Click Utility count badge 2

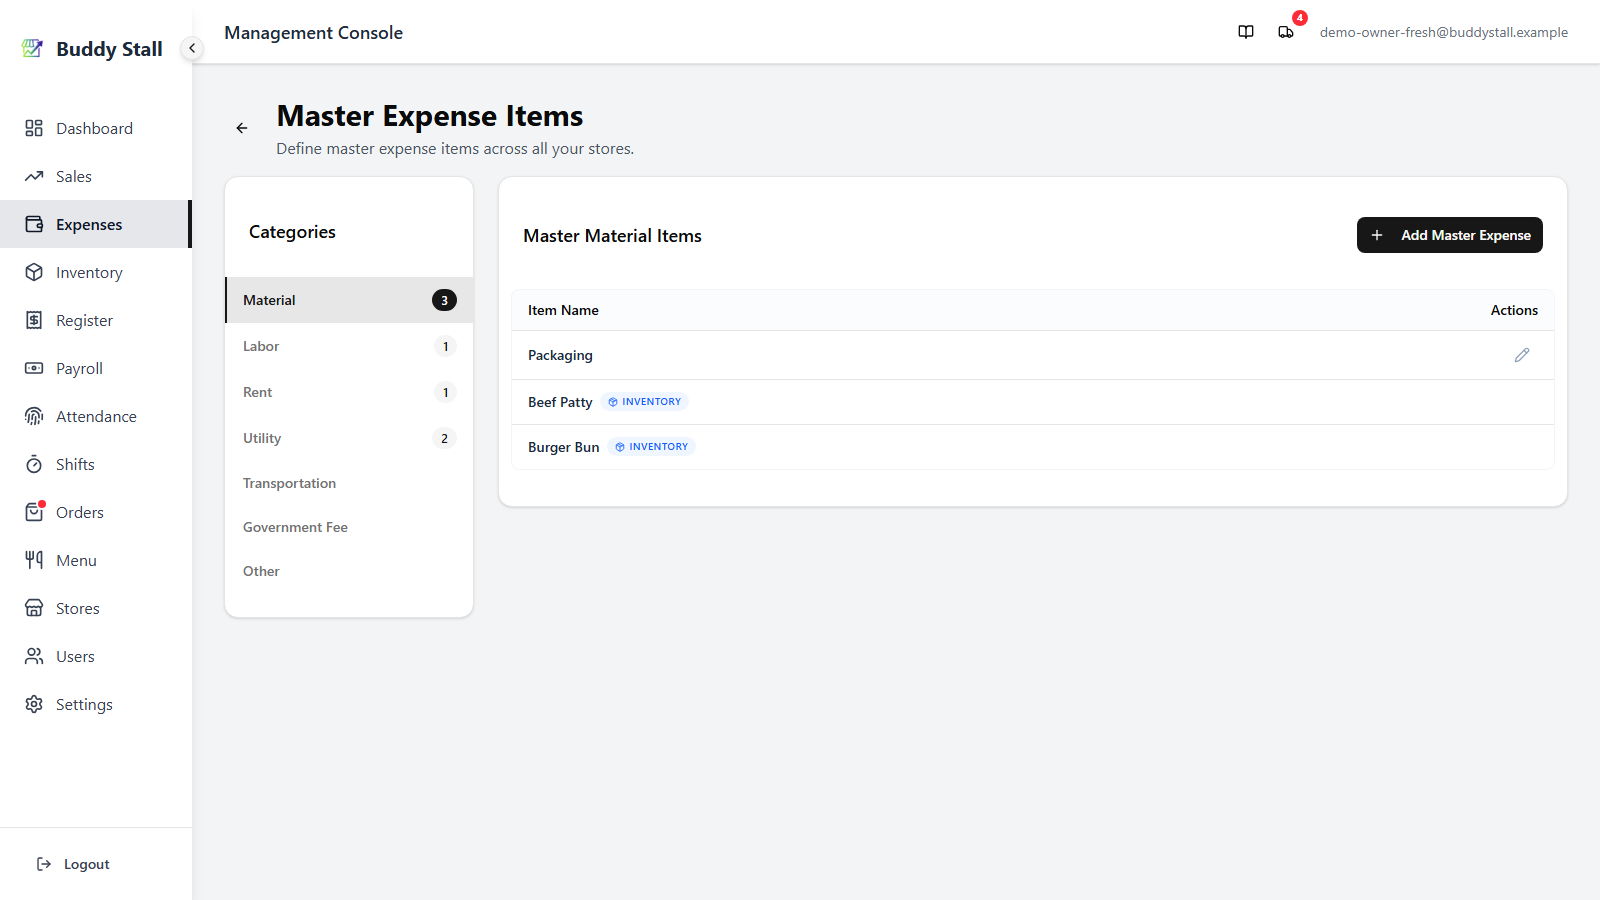click(444, 438)
